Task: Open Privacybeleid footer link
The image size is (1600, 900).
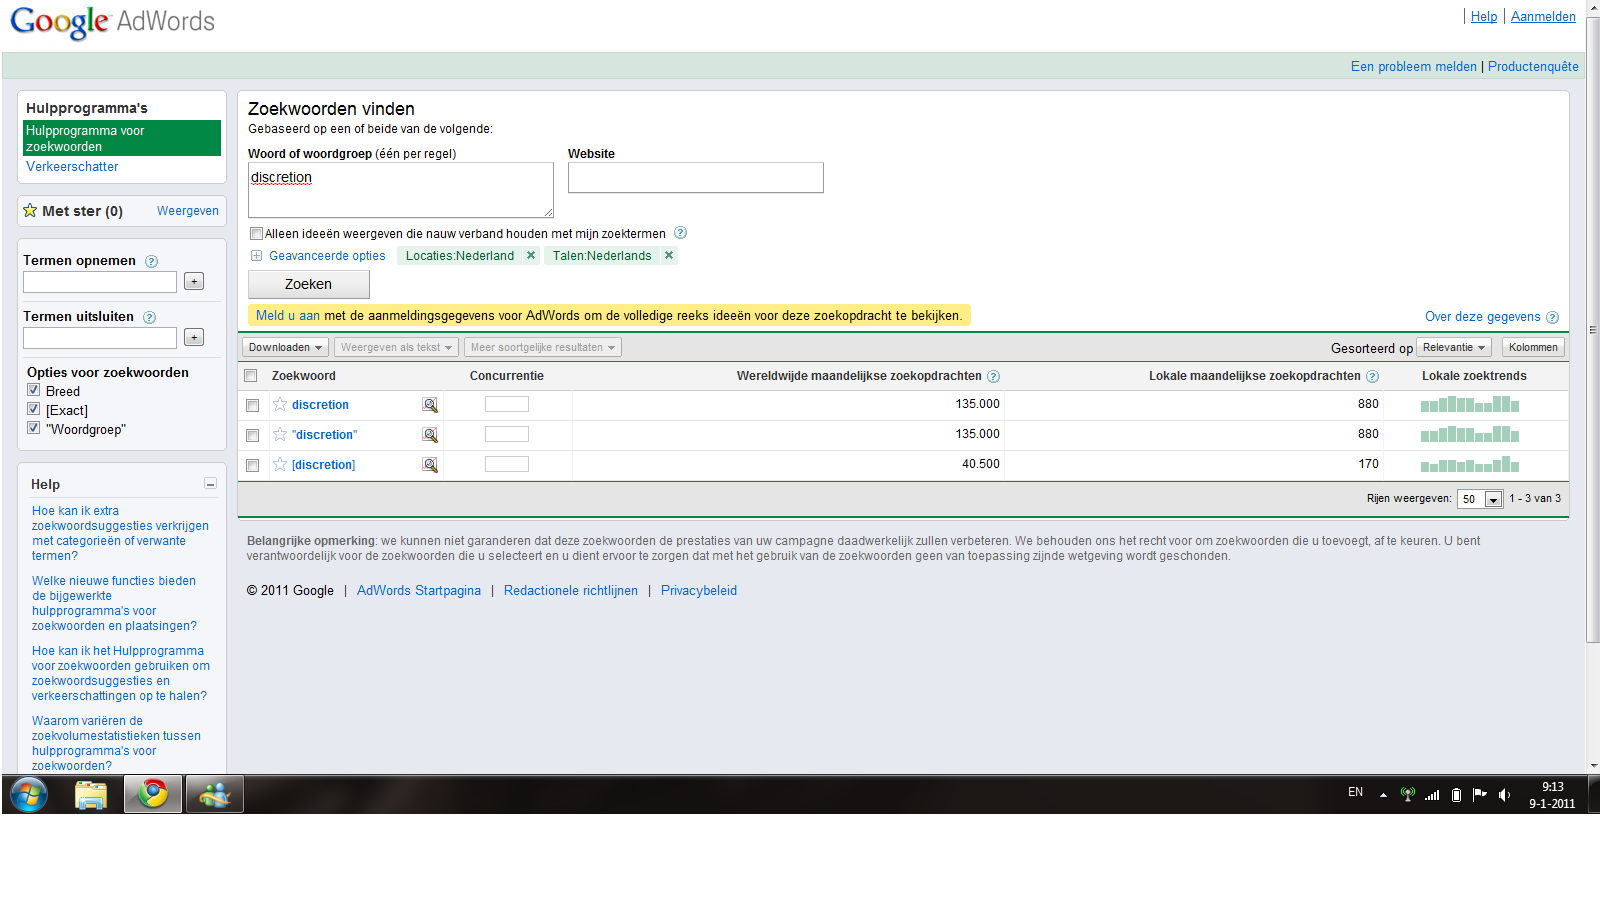Action: click(699, 591)
